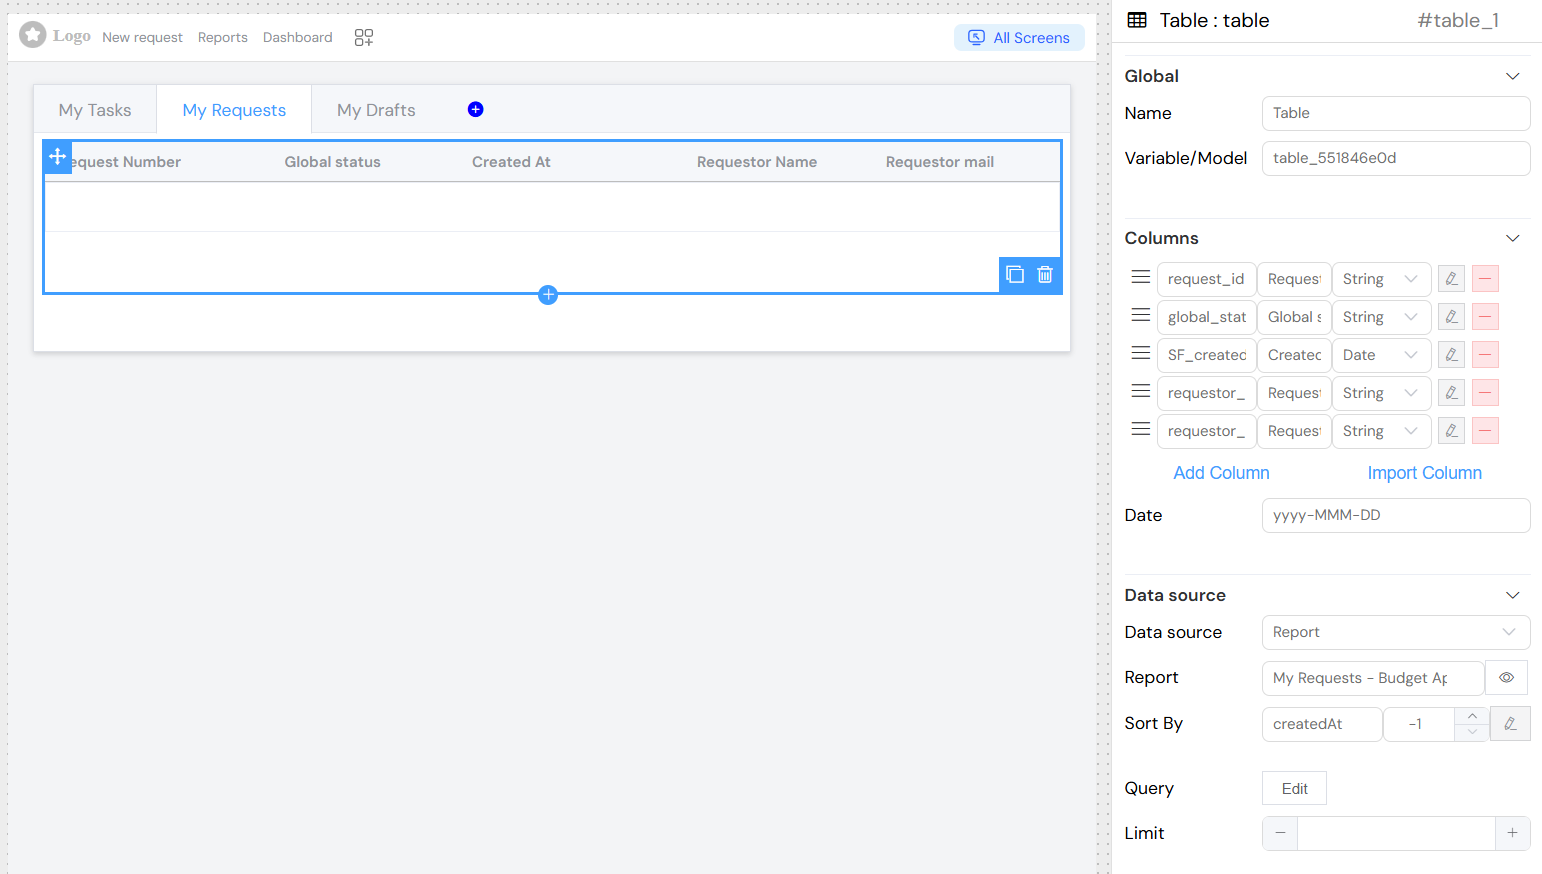Viewport: 1542px width, 874px height.
Task: Remove the global_stat column with the red minus
Action: [1485, 317]
